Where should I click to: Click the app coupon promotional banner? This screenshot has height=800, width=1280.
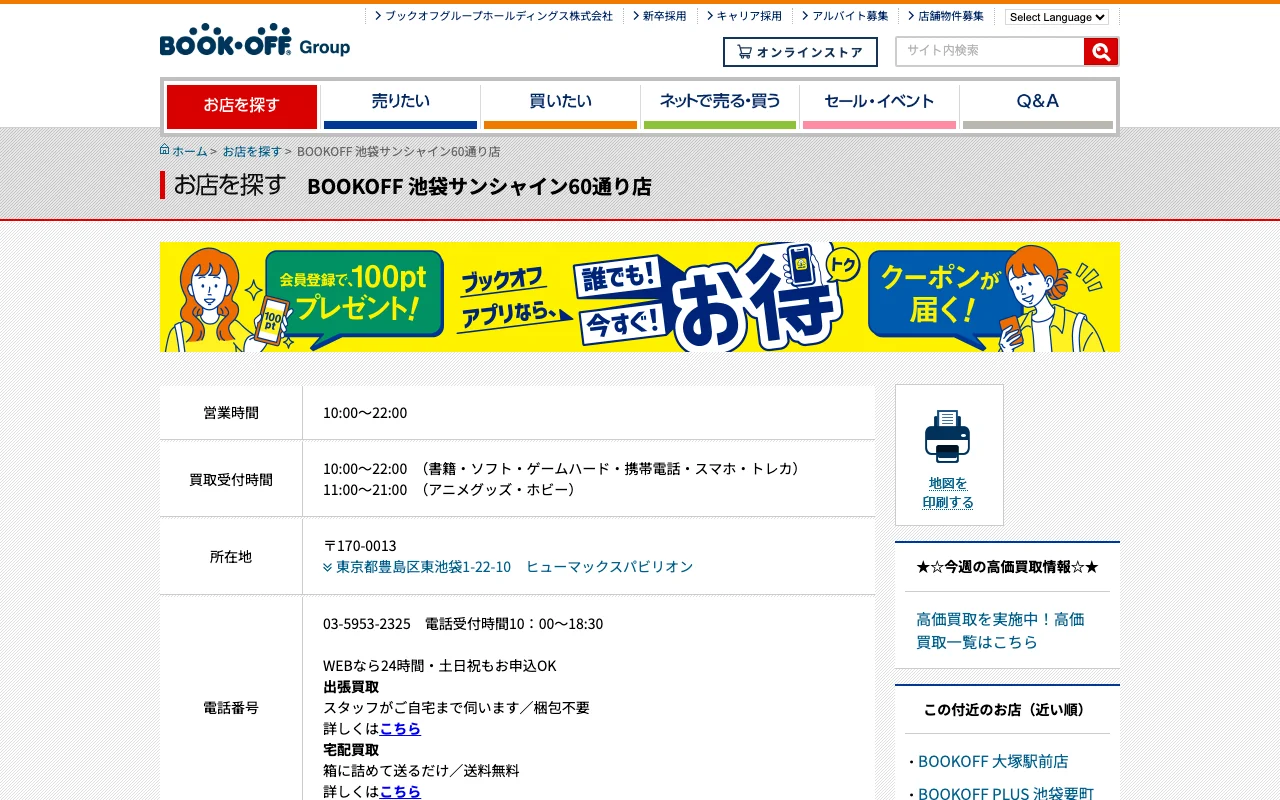[640, 297]
